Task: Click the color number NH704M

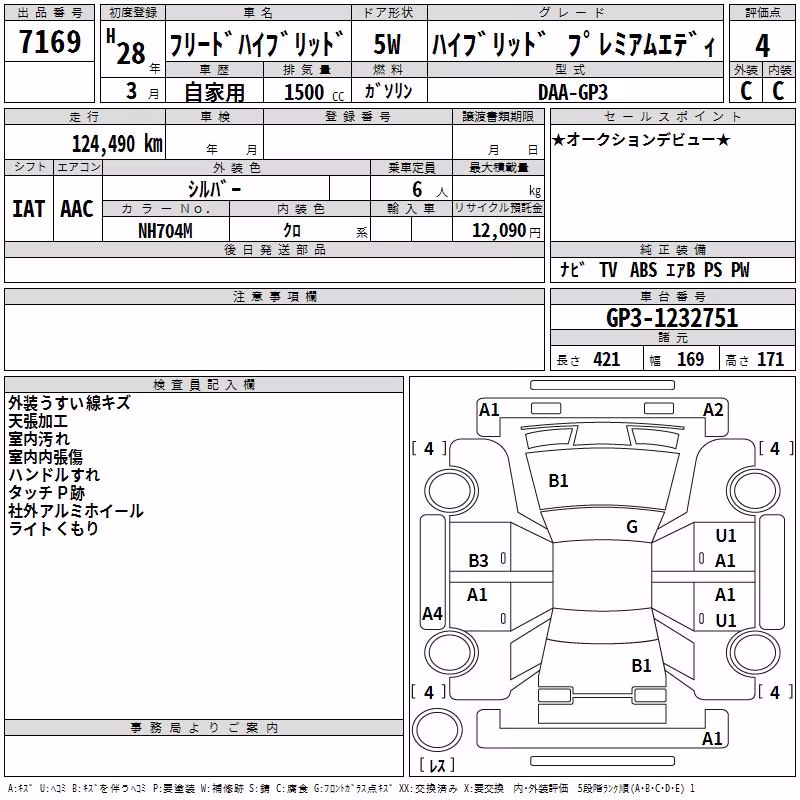Action: point(165,231)
